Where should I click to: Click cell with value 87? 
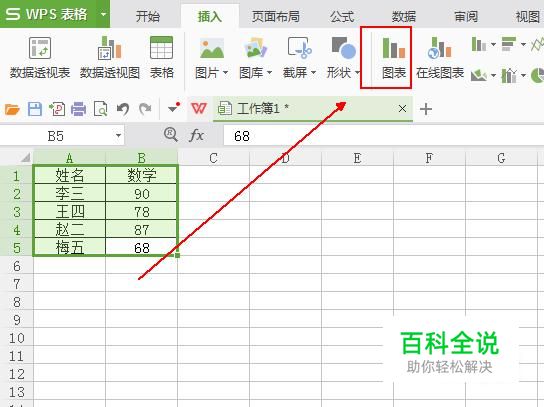pos(142,229)
